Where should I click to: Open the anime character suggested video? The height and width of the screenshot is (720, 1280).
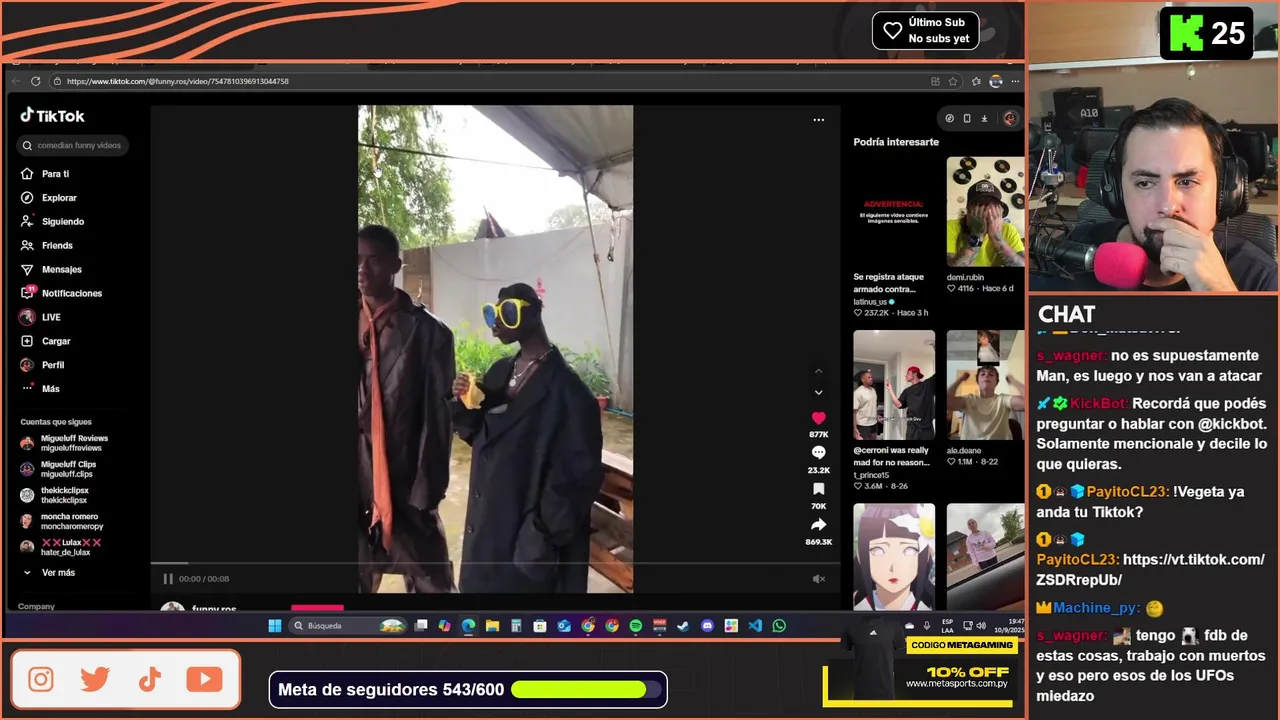tap(893, 557)
